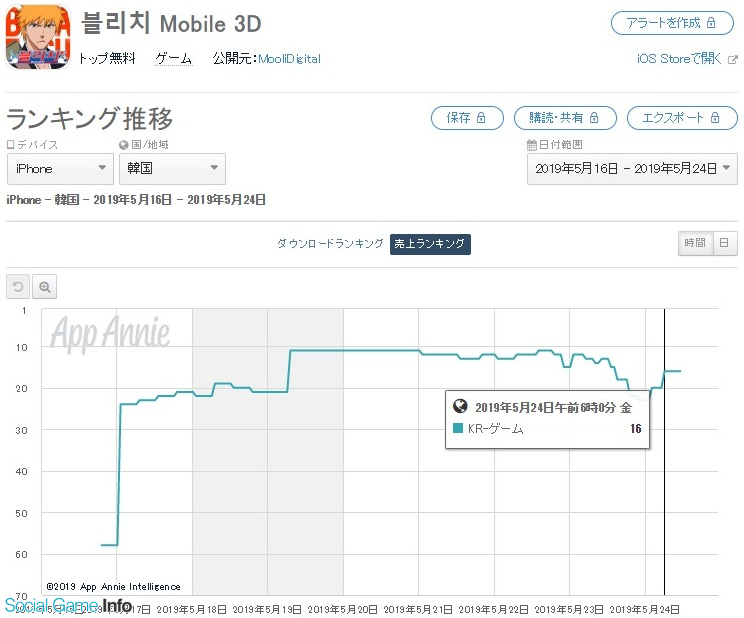
Task: Click the lock icon on 保存 button
Action: pyautogui.click(x=481, y=118)
